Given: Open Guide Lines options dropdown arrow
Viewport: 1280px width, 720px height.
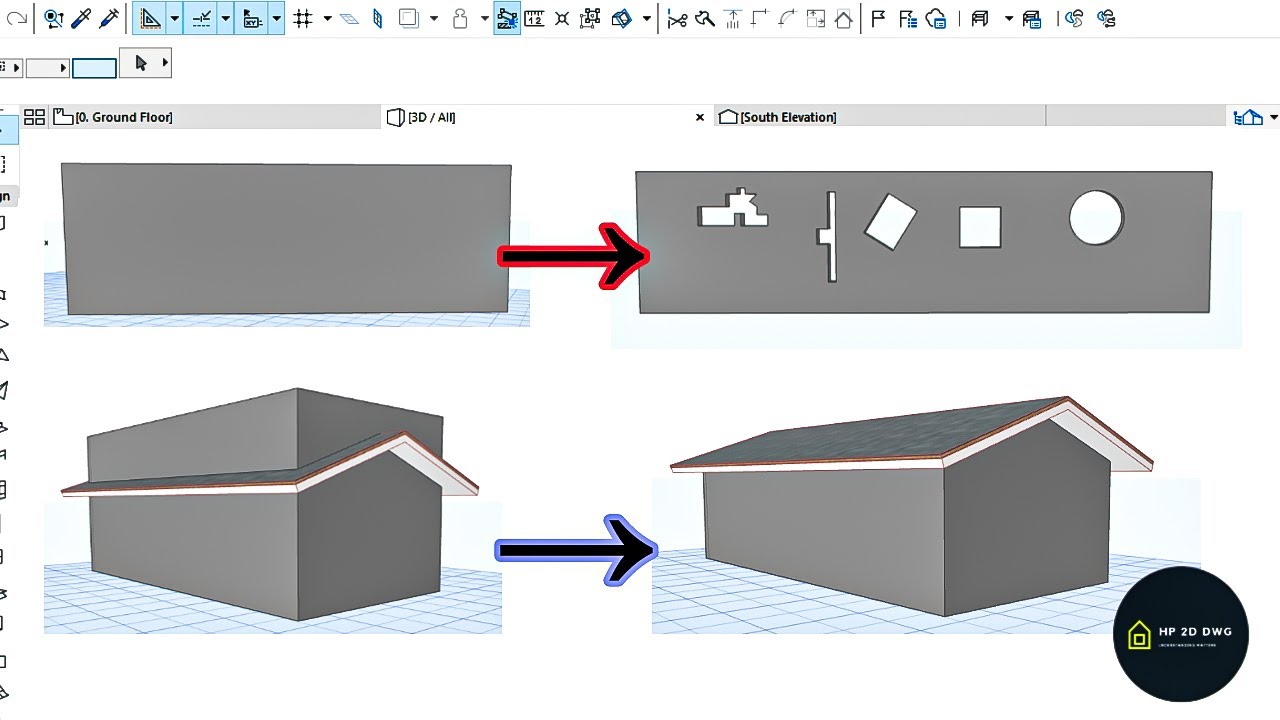Looking at the screenshot, I should (x=175, y=19).
